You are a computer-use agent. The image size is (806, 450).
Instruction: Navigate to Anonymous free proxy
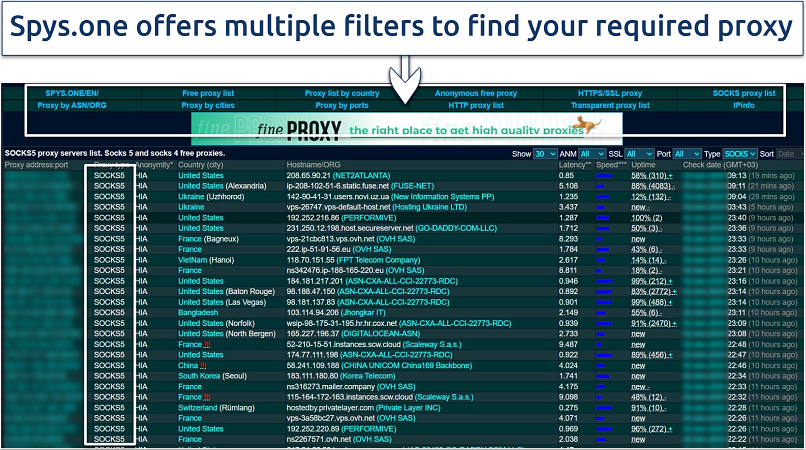click(475, 93)
